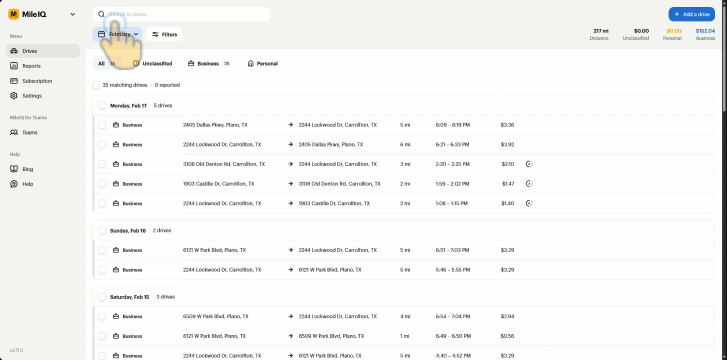Open the Help chat icon
The width and height of the screenshot is (727, 360).
[x=14, y=184]
